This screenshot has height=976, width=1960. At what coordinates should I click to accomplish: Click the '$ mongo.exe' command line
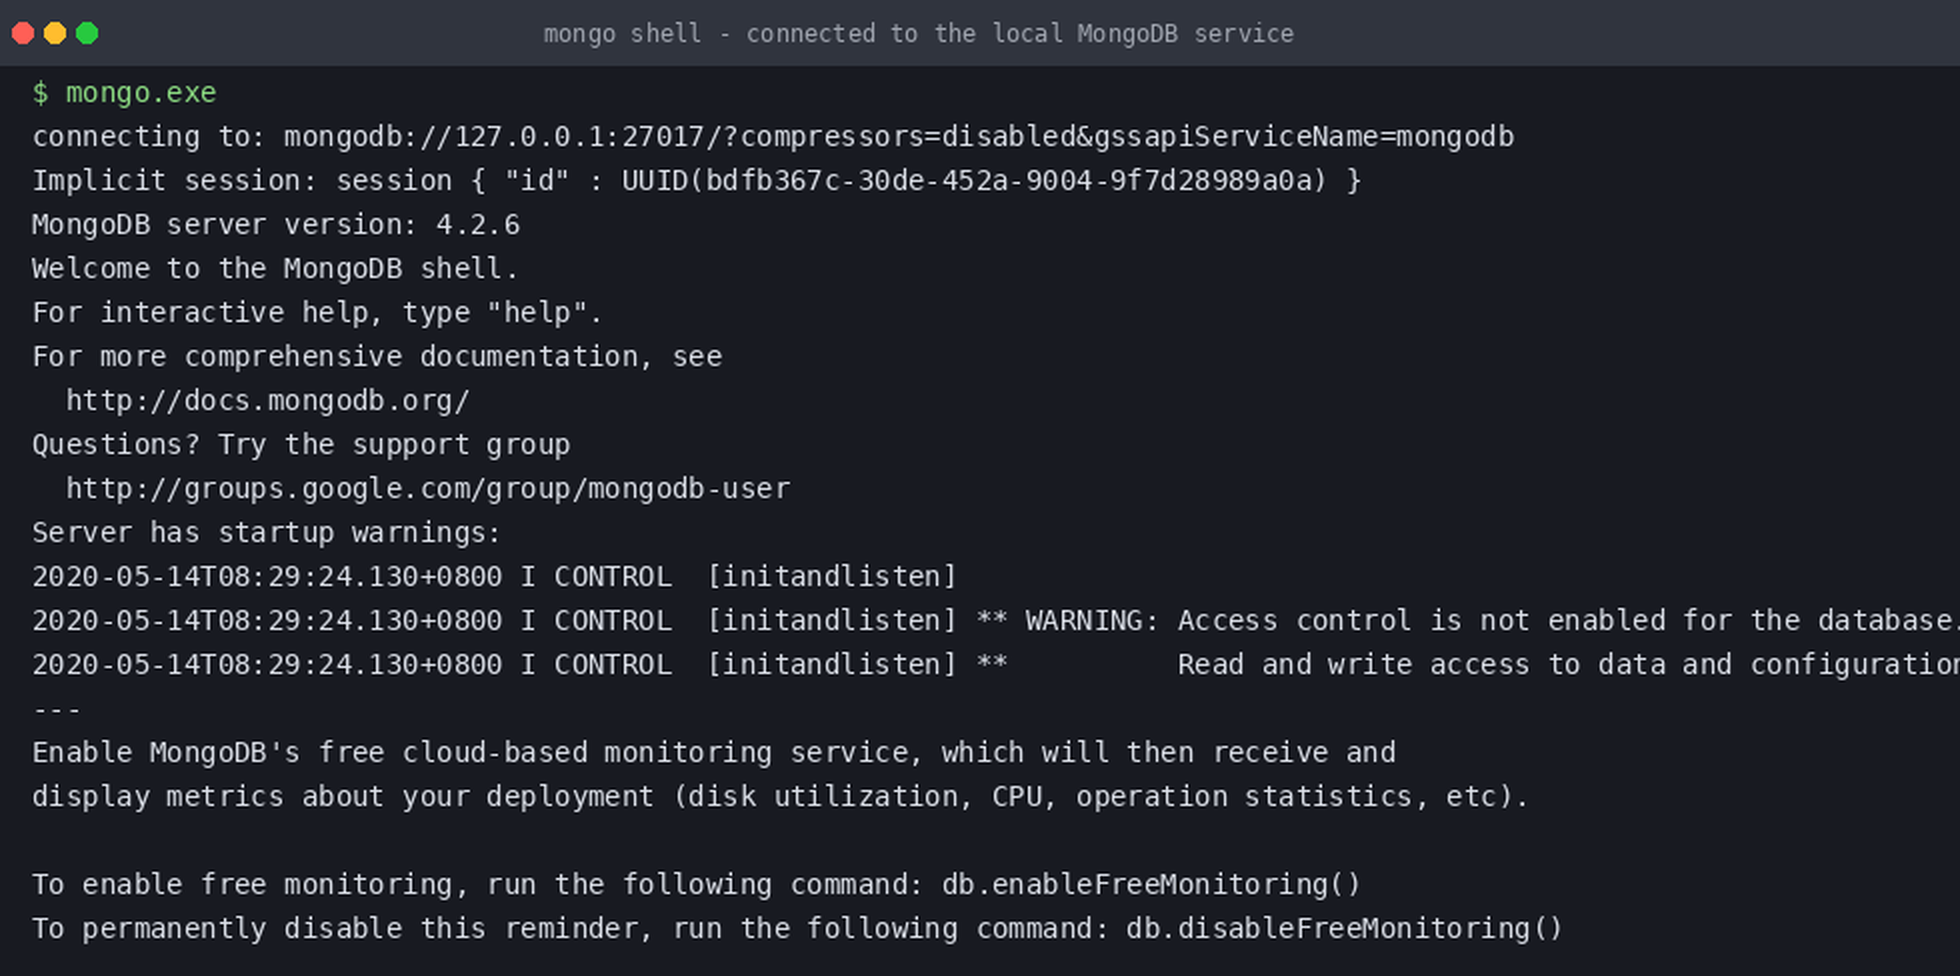point(124,92)
